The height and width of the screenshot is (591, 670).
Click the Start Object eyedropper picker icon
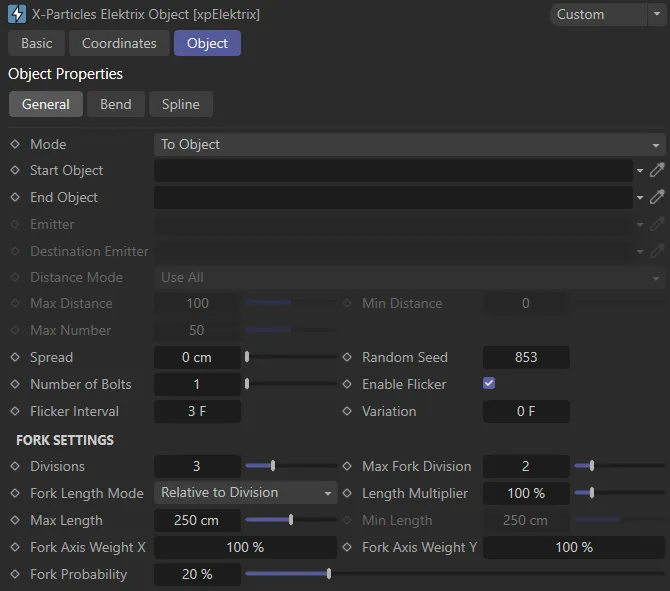pos(657,171)
